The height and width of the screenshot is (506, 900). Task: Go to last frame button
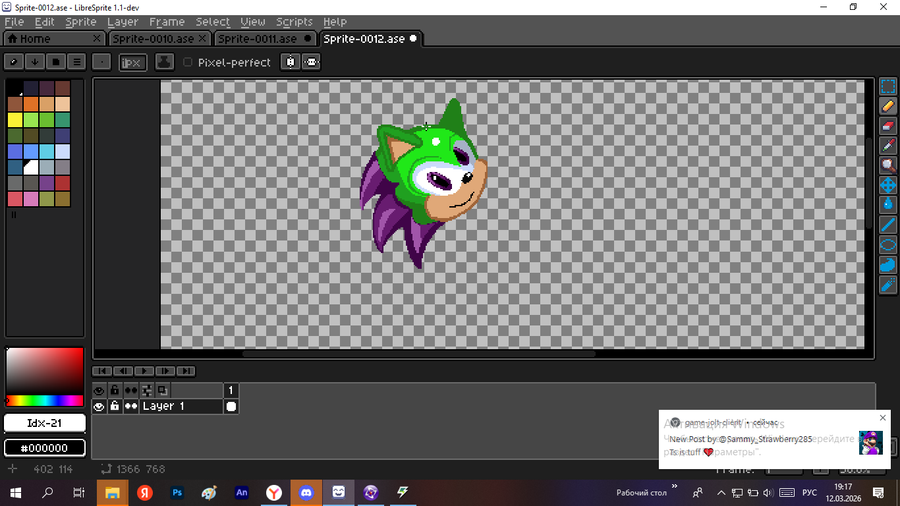[186, 371]
